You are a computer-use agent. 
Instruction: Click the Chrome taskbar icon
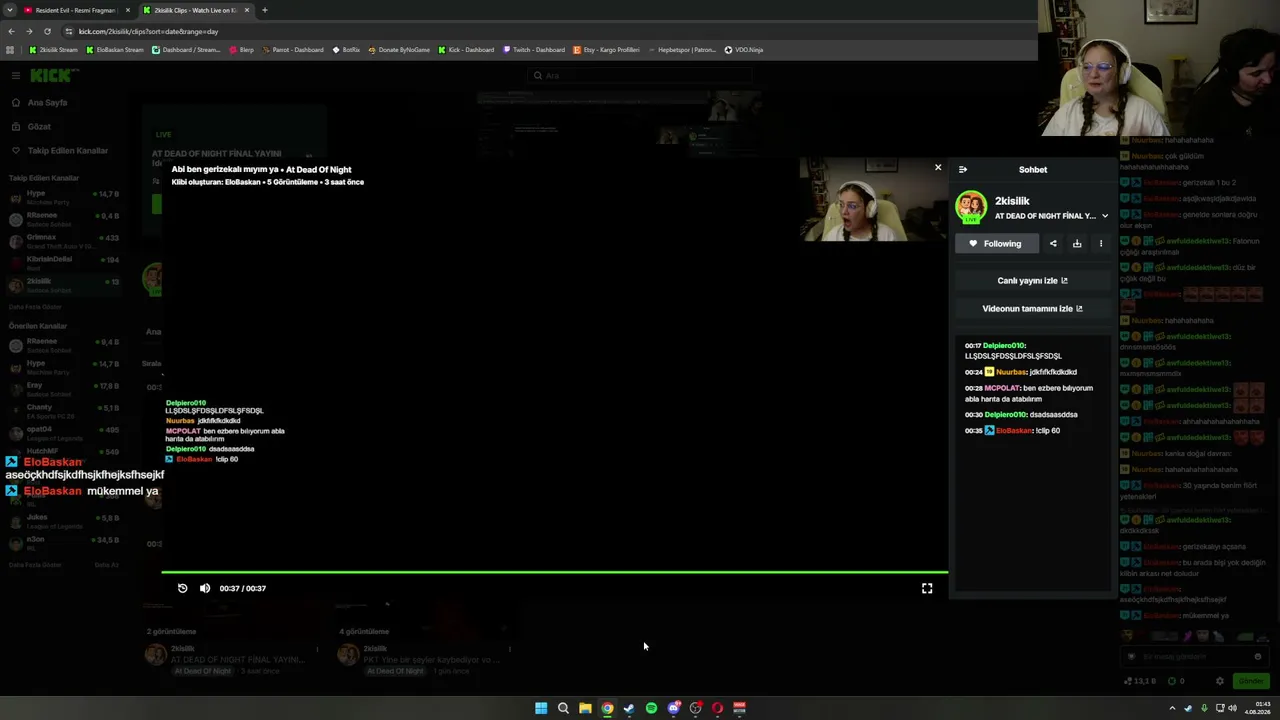pos(607,708)
